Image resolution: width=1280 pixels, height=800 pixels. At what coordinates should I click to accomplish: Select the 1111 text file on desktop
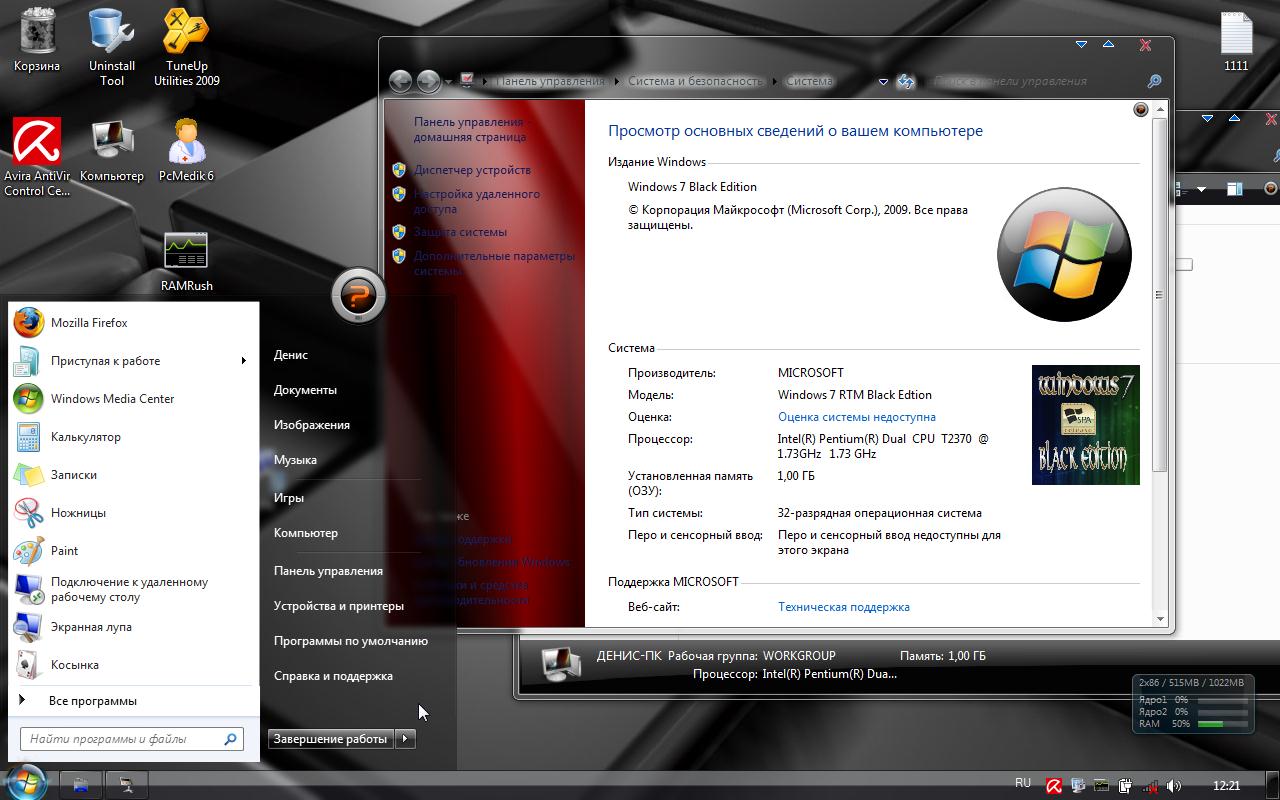(x=1236, y=40)
